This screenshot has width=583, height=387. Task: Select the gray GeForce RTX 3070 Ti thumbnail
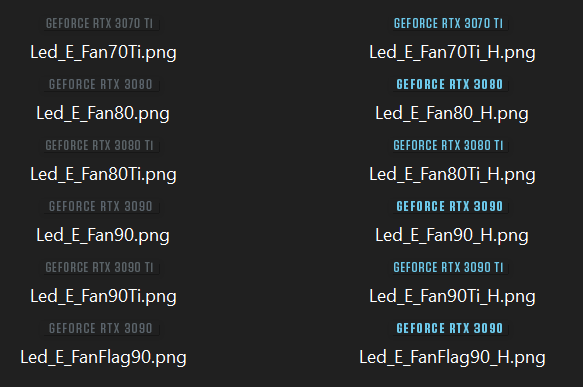[x=100, y=23]
